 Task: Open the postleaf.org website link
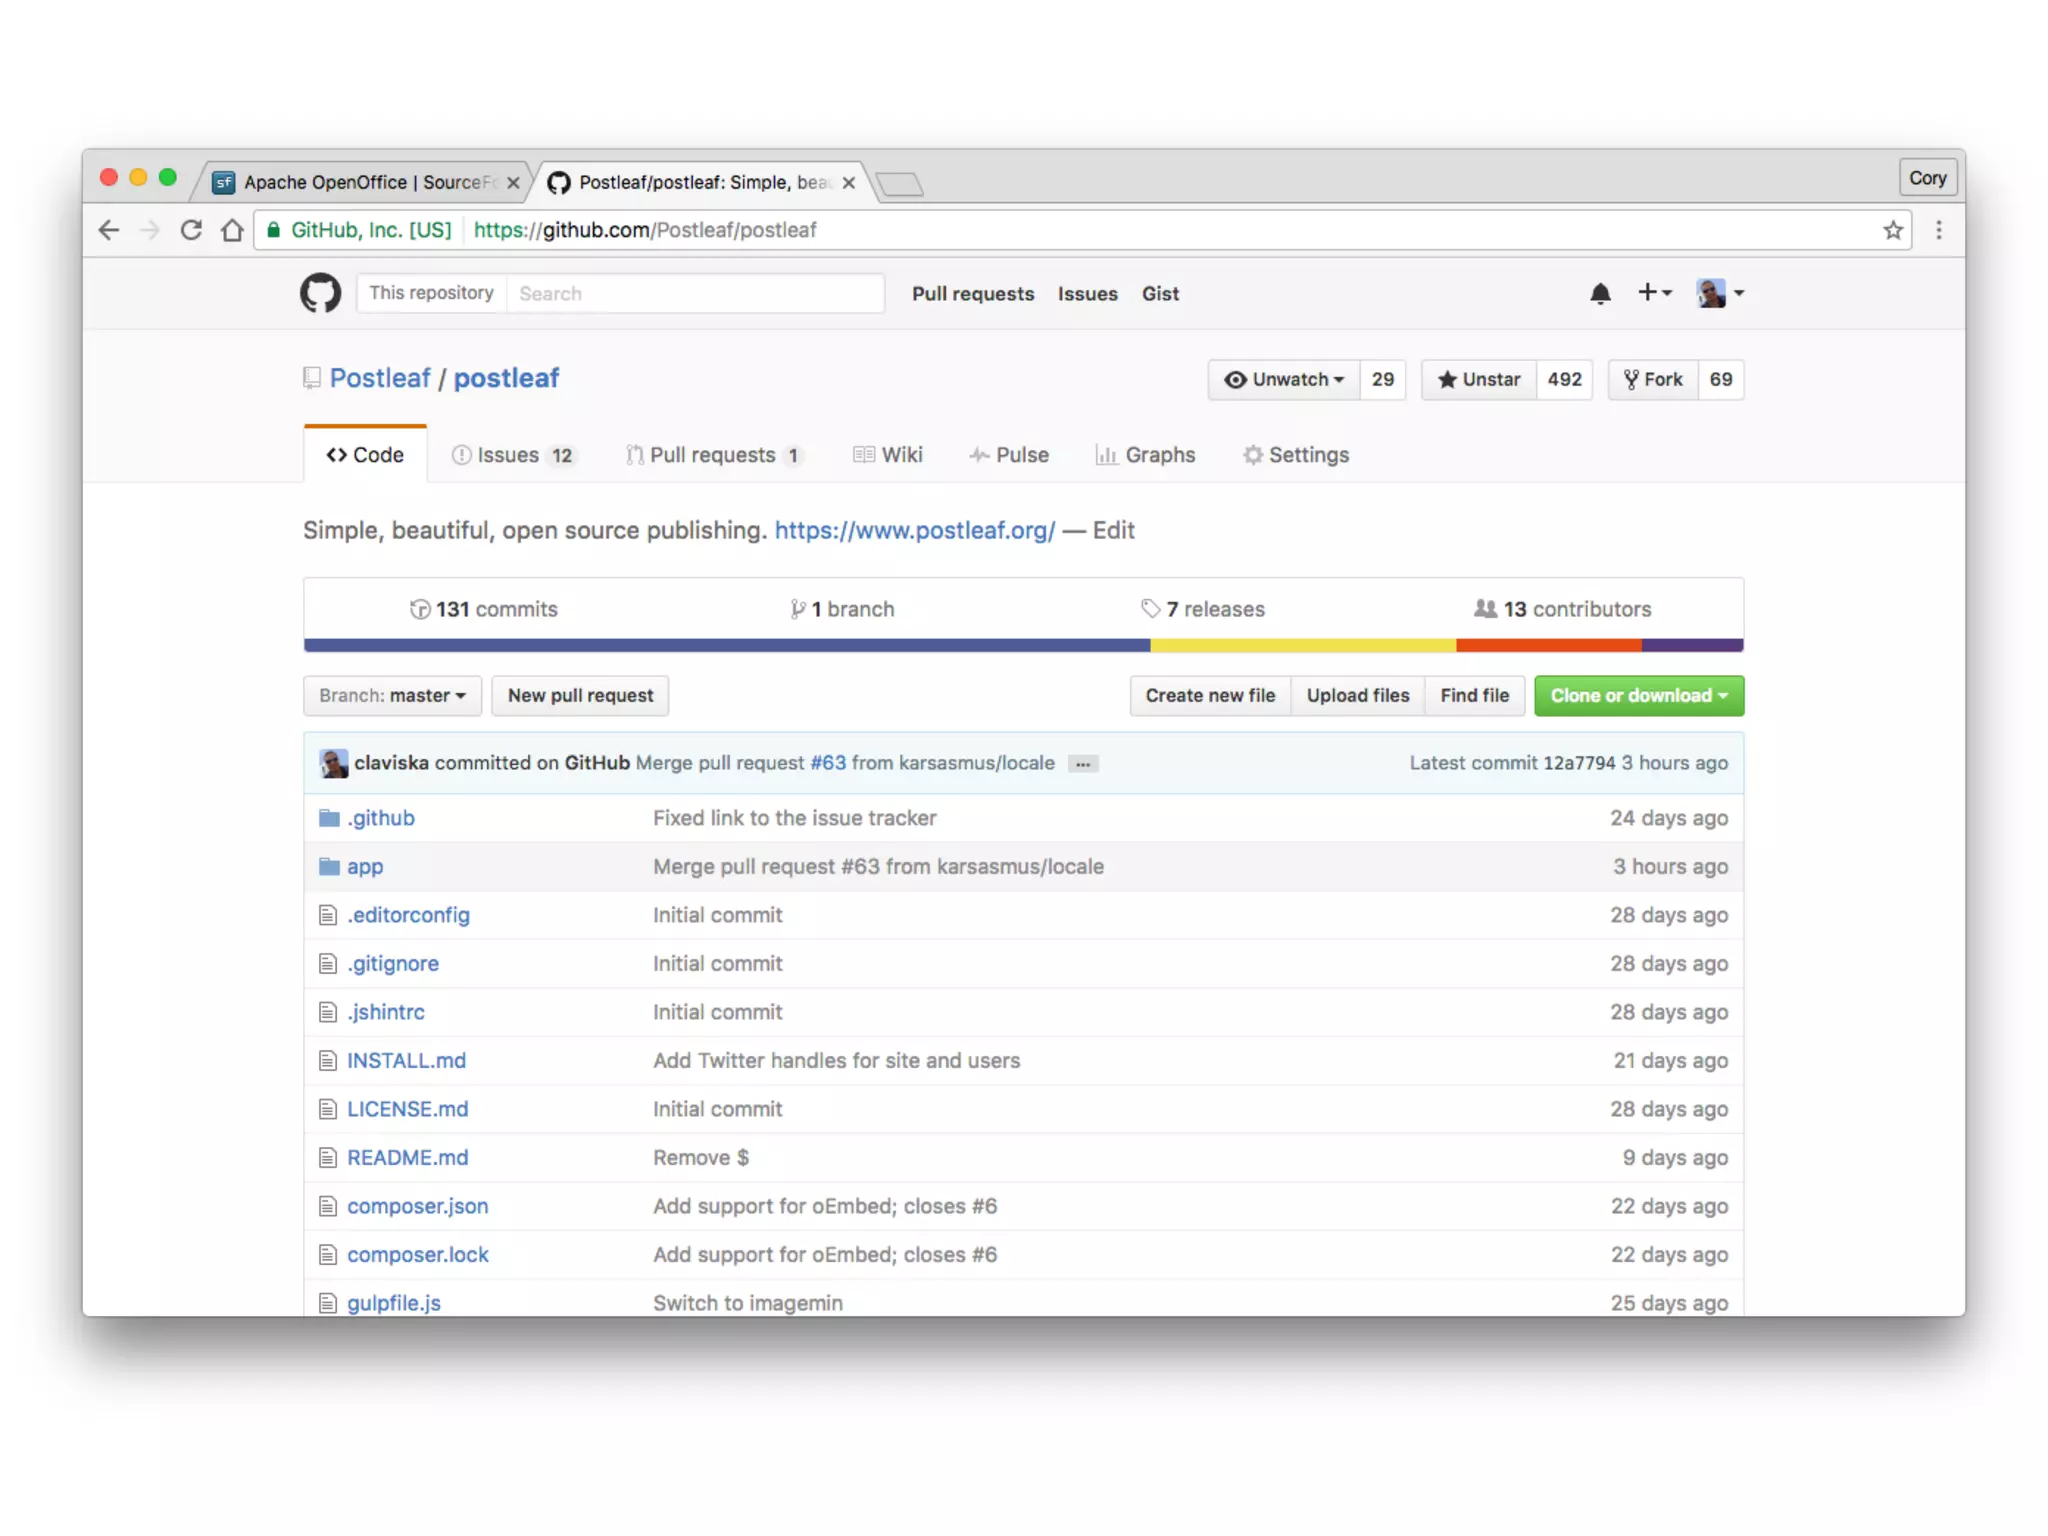click(914, 531)
